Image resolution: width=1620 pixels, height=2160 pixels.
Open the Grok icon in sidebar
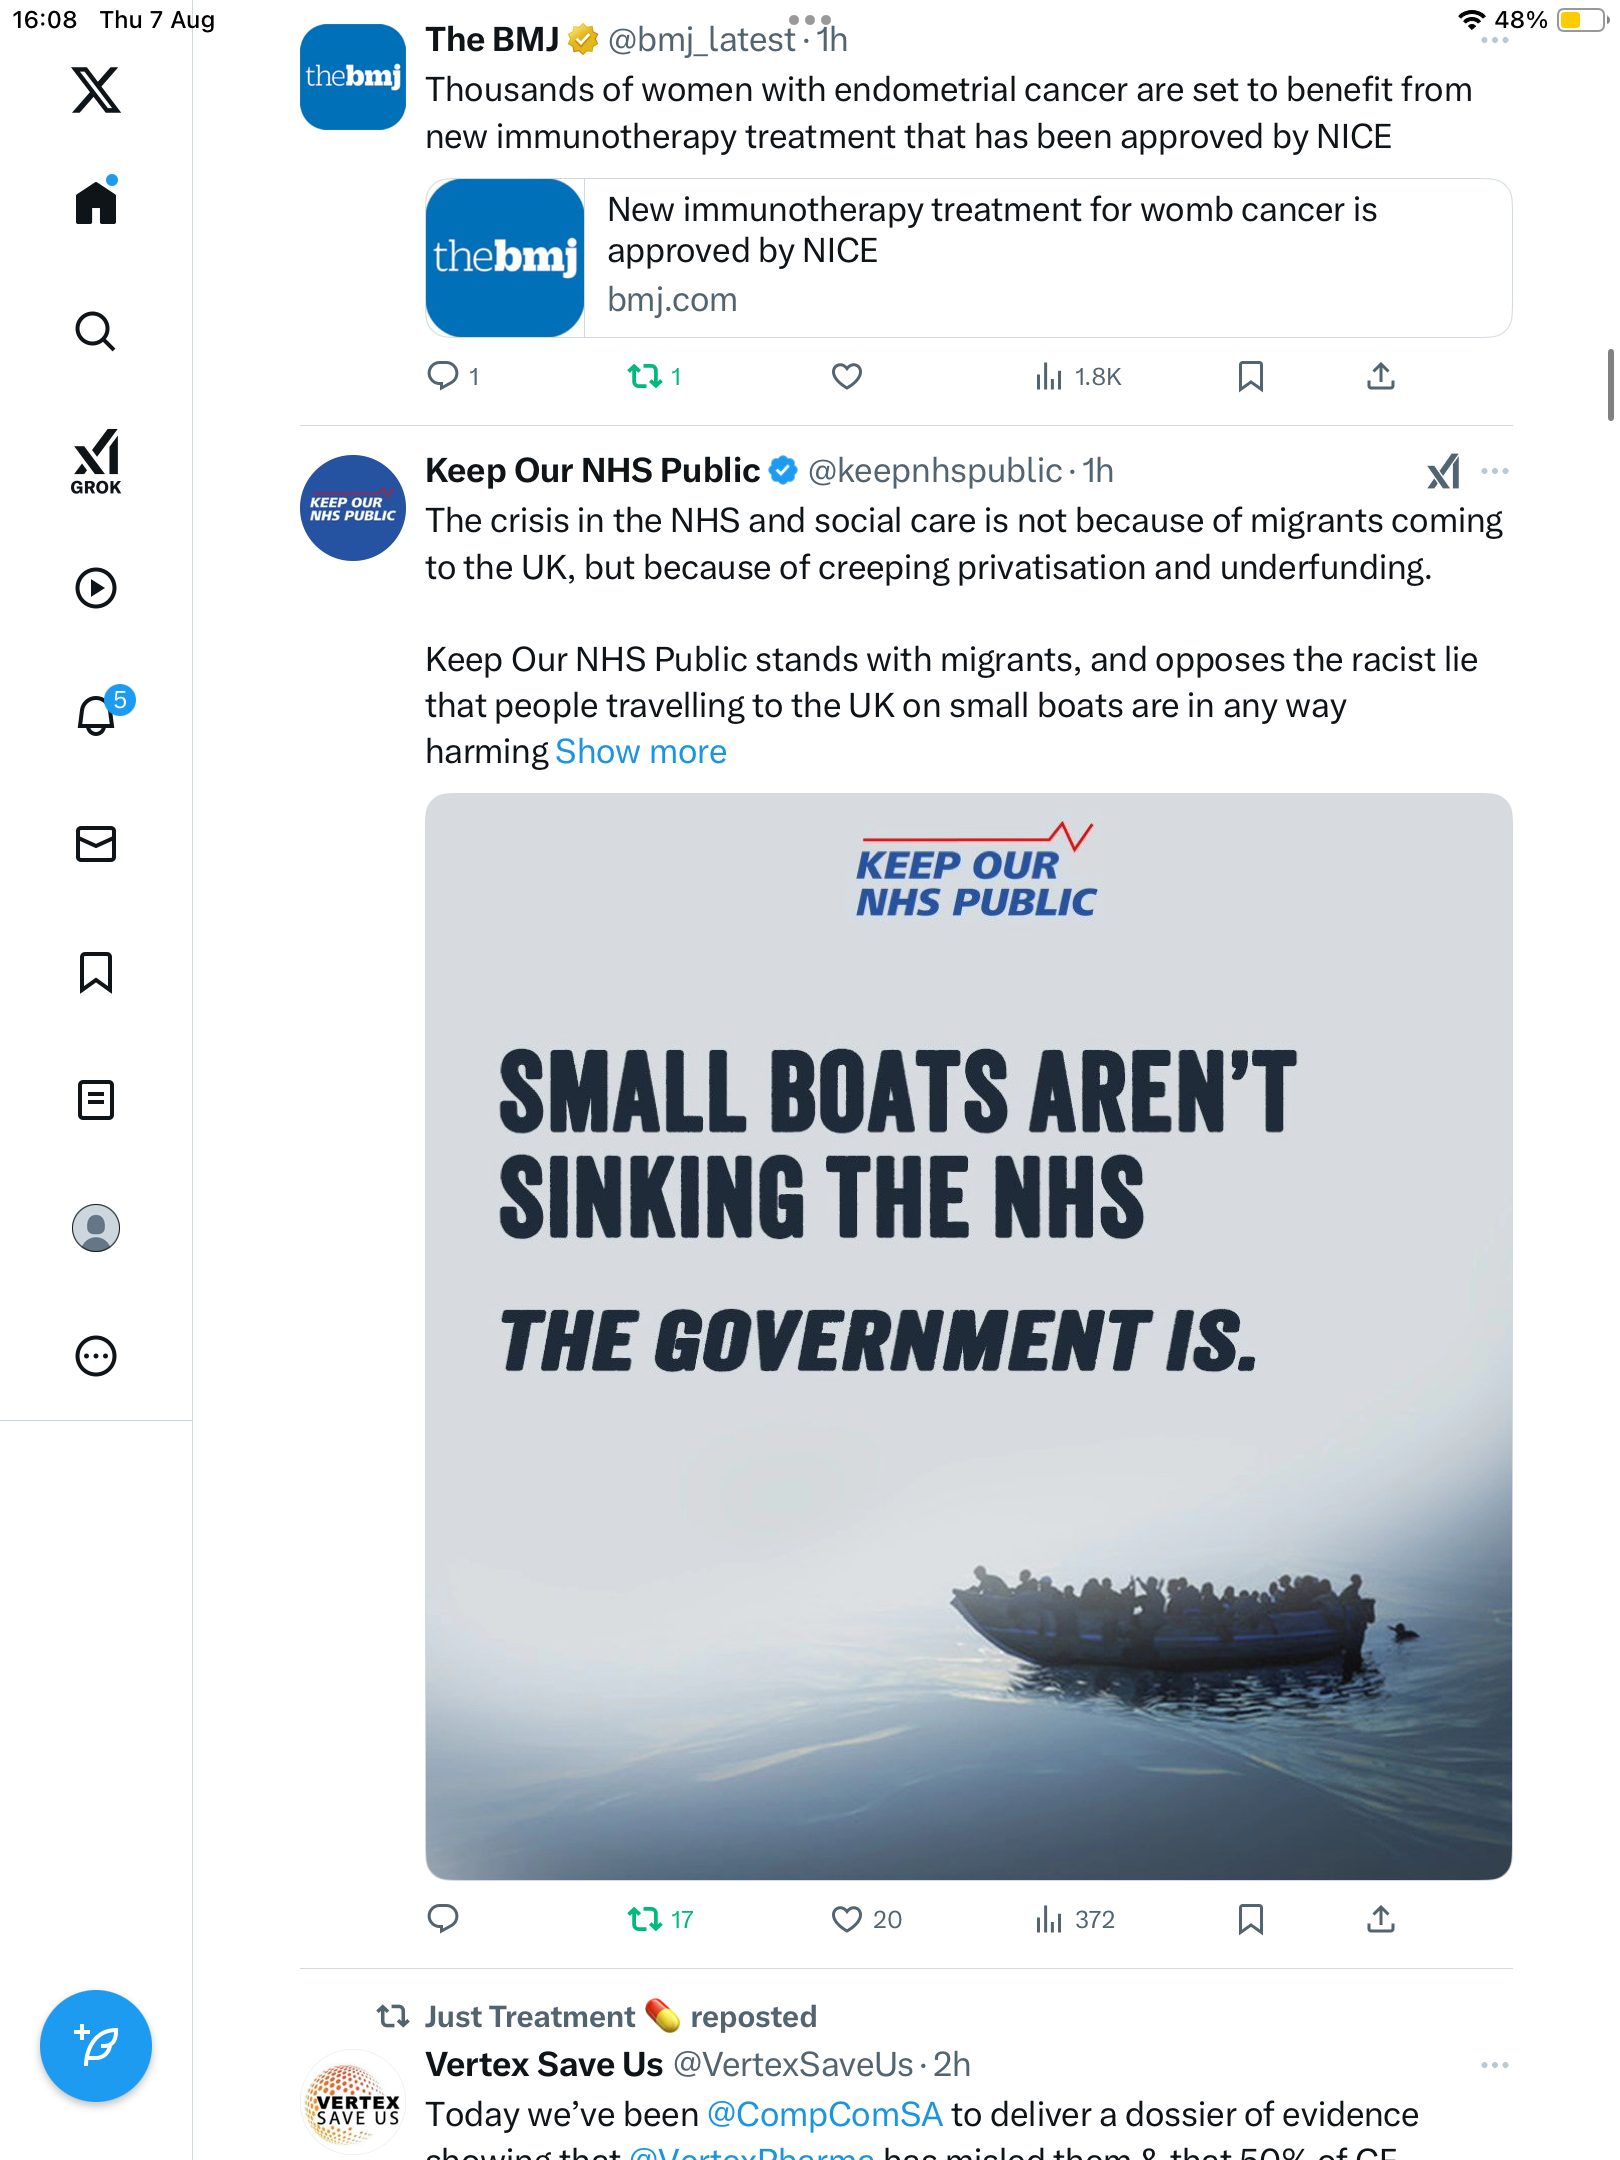96,461
